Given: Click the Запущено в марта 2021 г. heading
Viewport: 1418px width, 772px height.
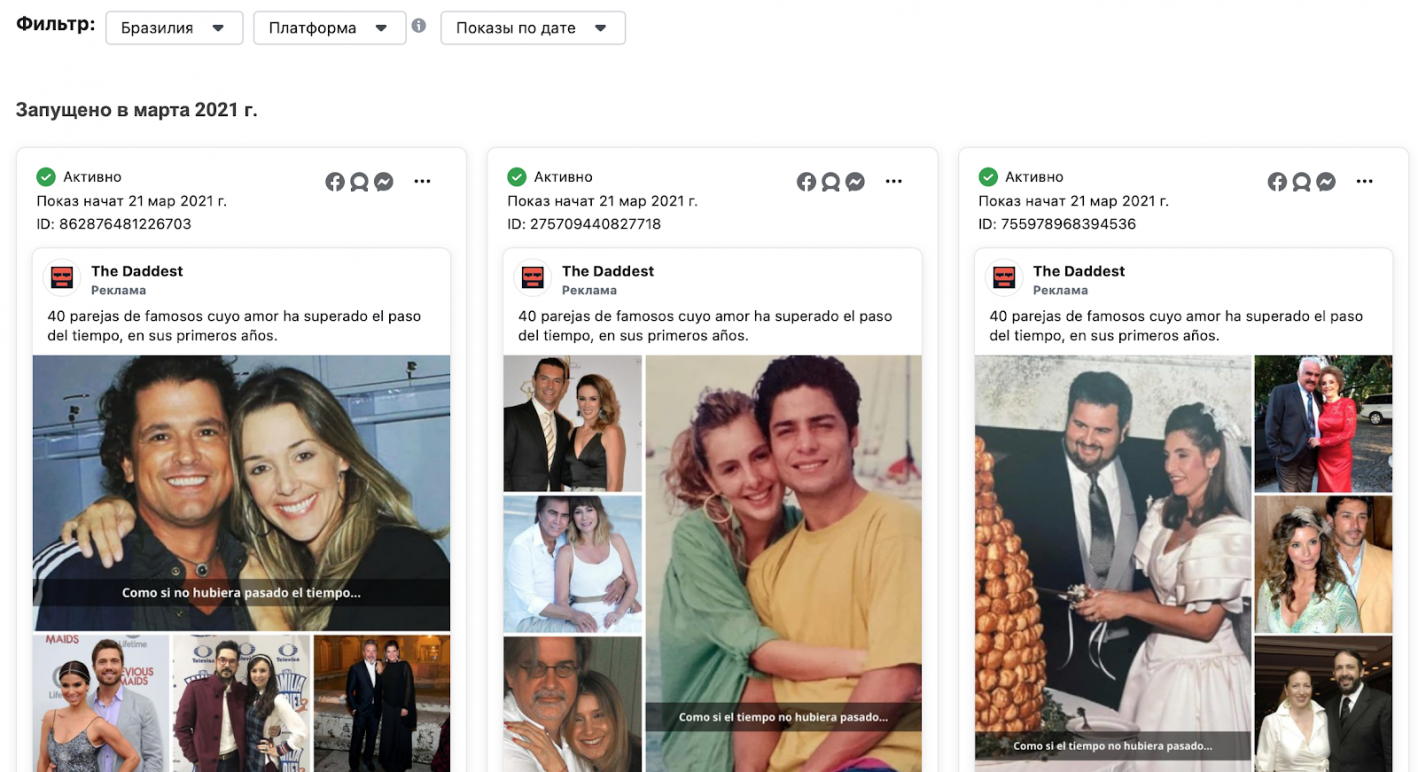Looking at the screenshot, I should click(x=137, y=110).
